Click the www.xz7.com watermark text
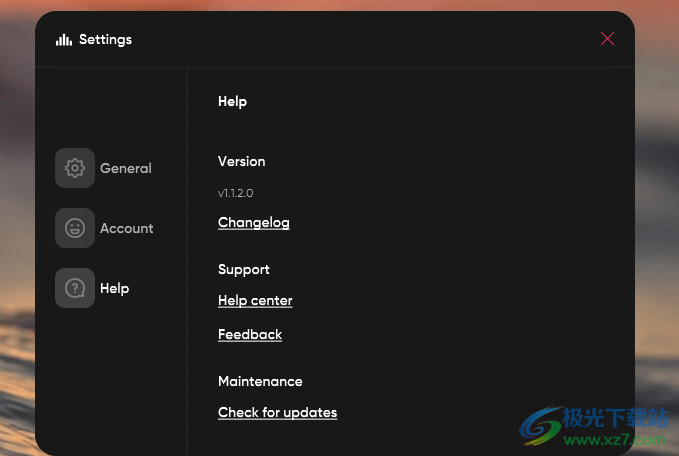Viewport: 679px width, 456px height. tap(615, 439)
